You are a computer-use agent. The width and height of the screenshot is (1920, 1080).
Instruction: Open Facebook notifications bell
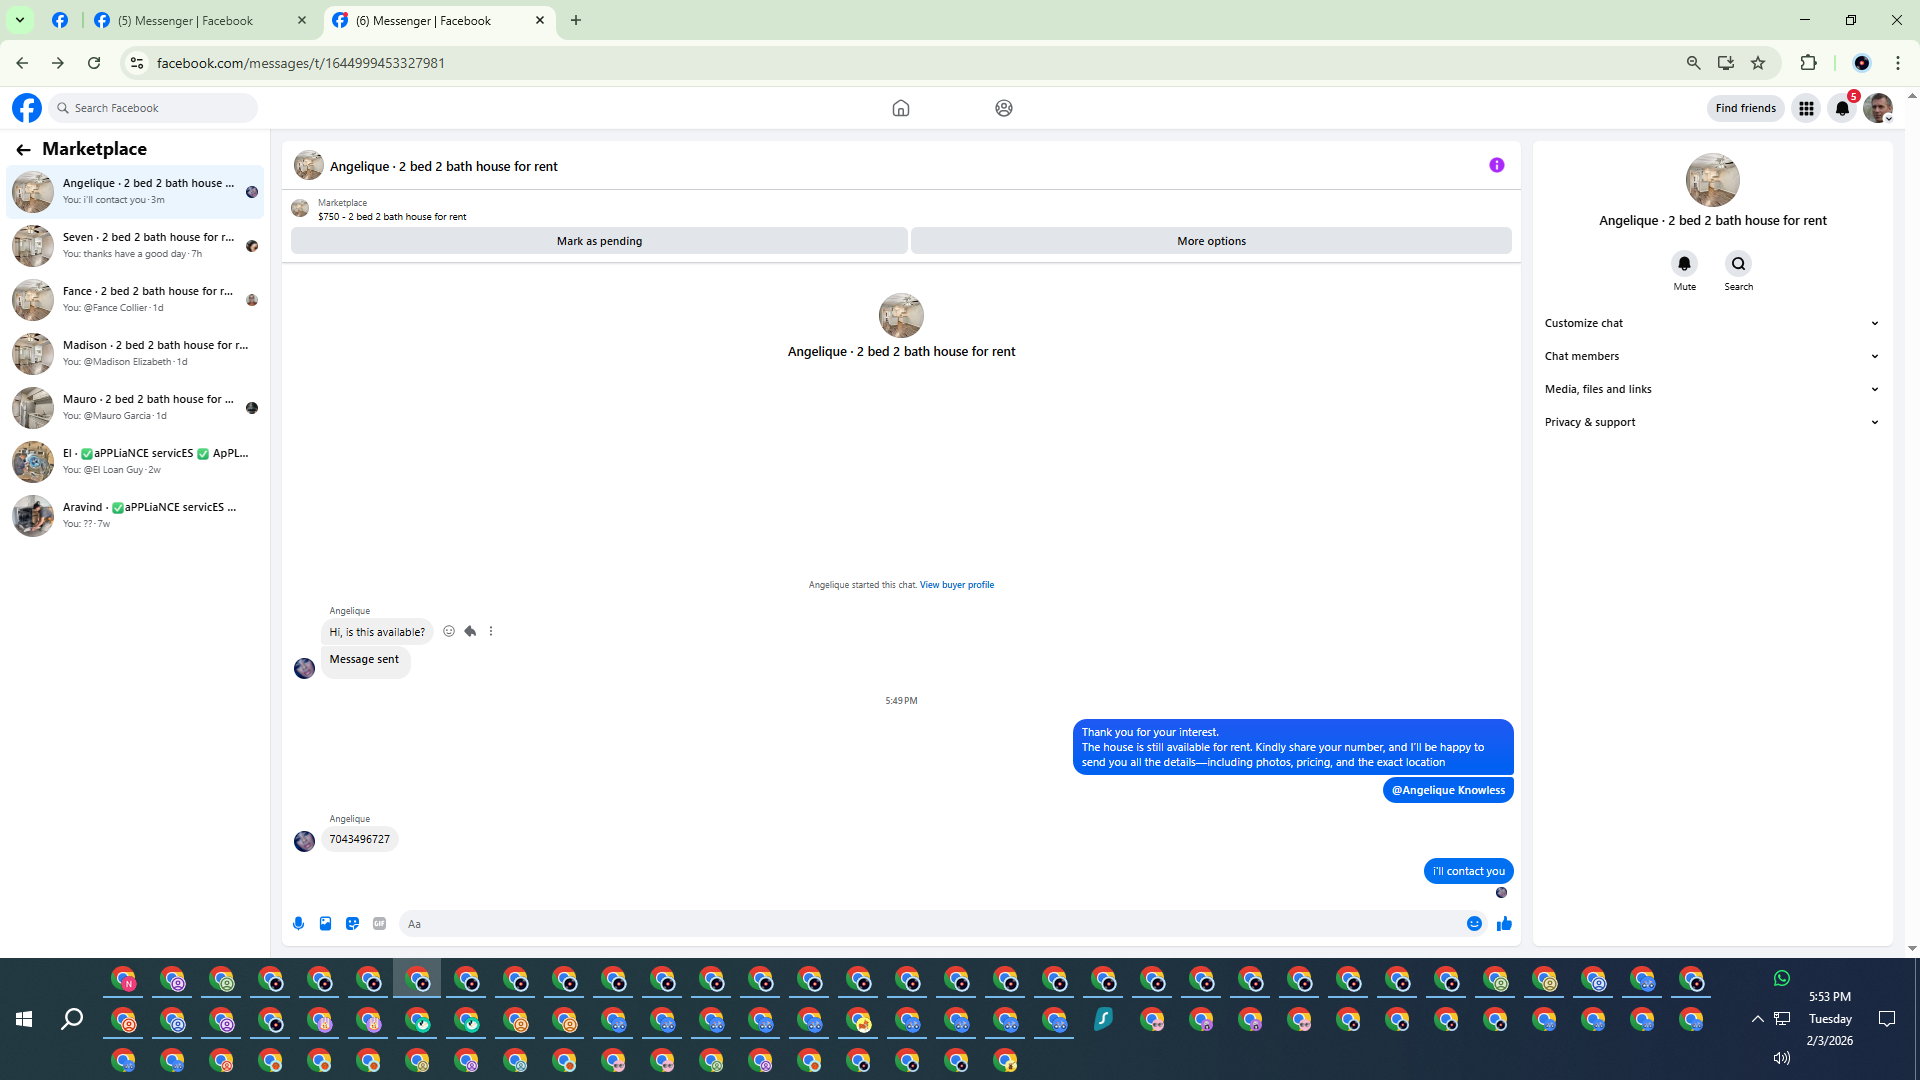coord(1842,108)
